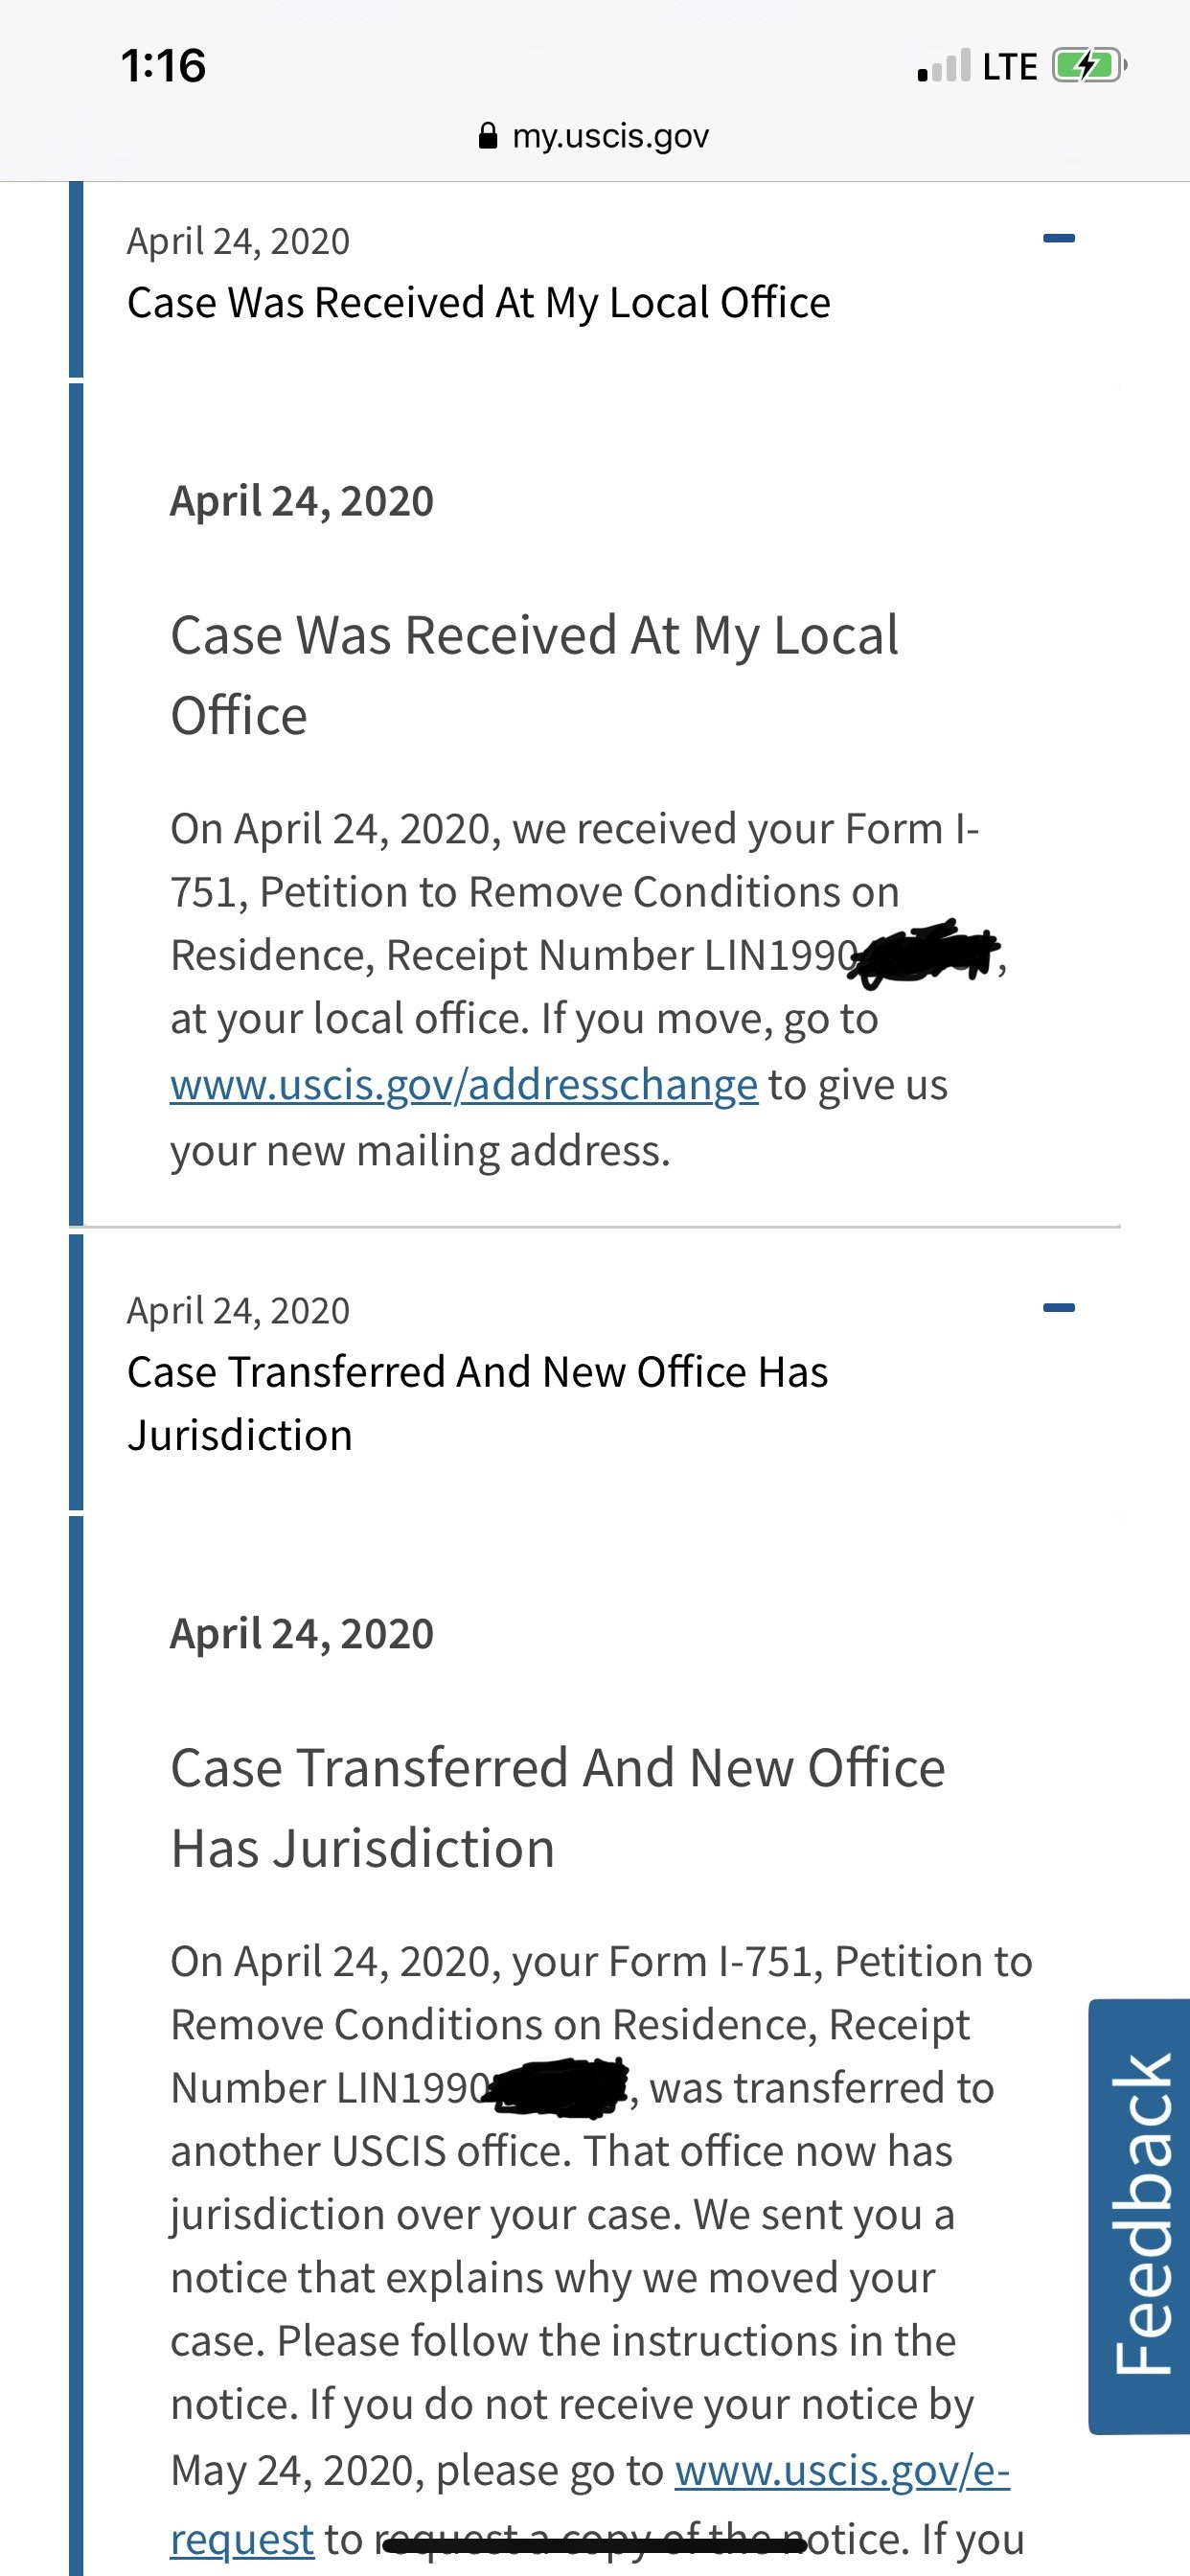Tap the blacked-out receipt number in the case-transferred paragraph
Screen dimensions: 1190x2576
[556, 2087]
